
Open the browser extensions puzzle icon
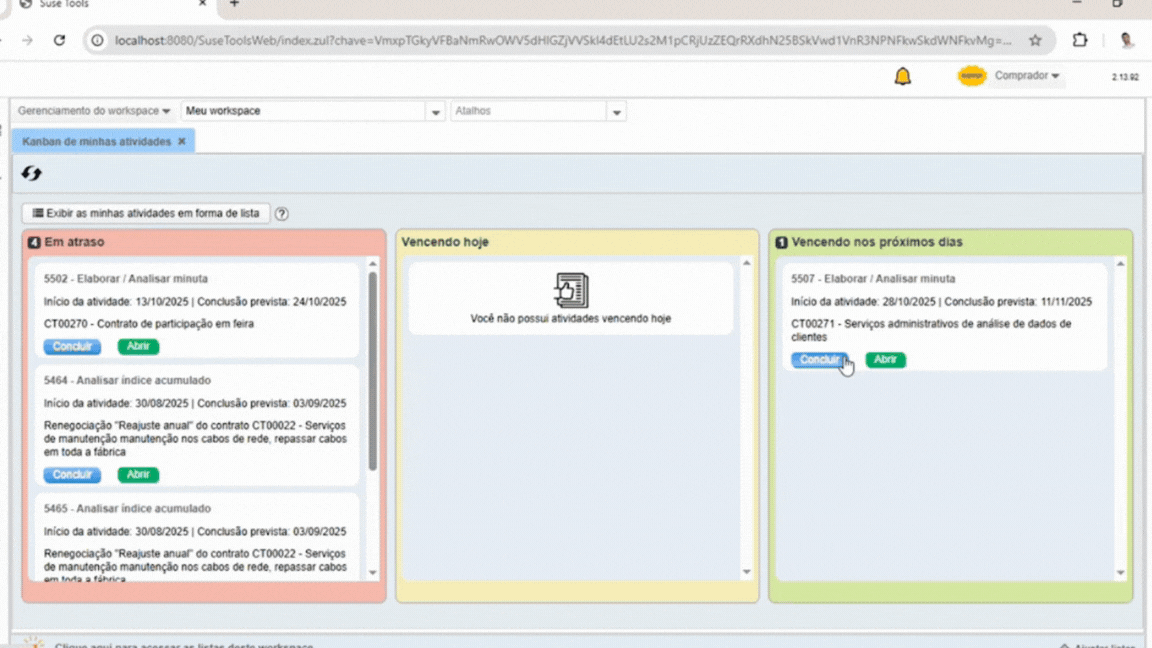point(1080,40)
